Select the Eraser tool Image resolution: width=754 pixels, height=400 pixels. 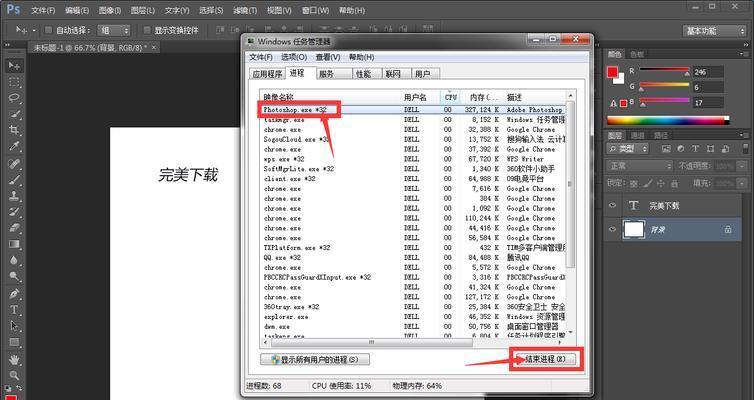(14, 228)
